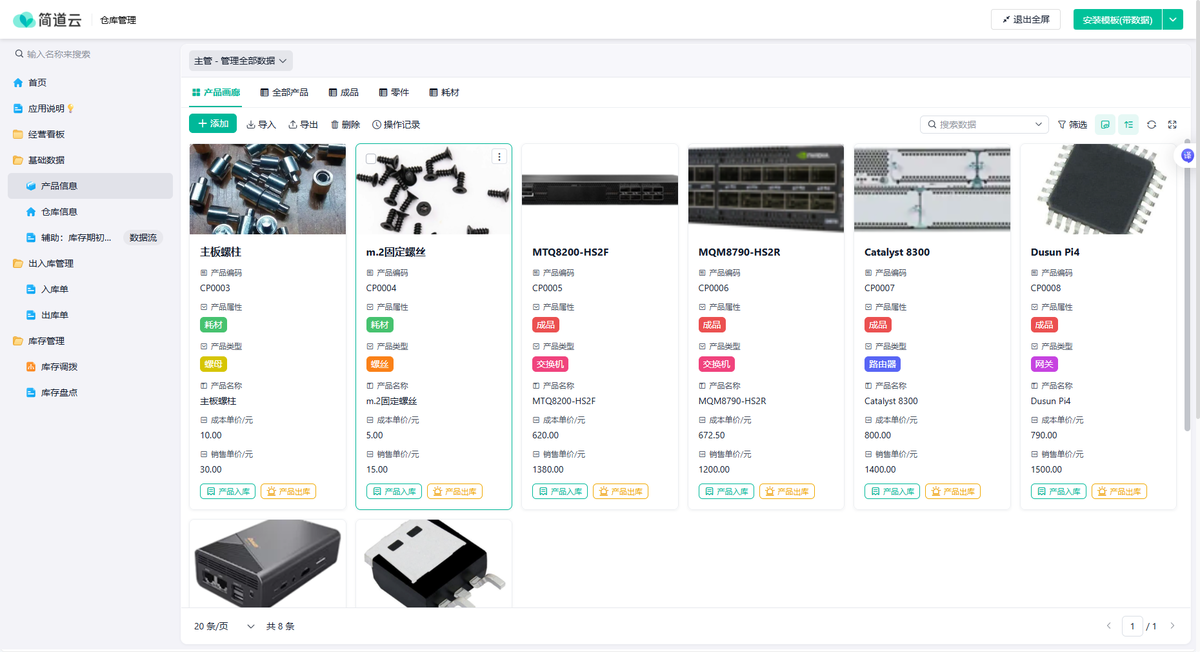Click the Catalyst 8300 card title
The image size is (1200, 652).
[x=897, y=252]
